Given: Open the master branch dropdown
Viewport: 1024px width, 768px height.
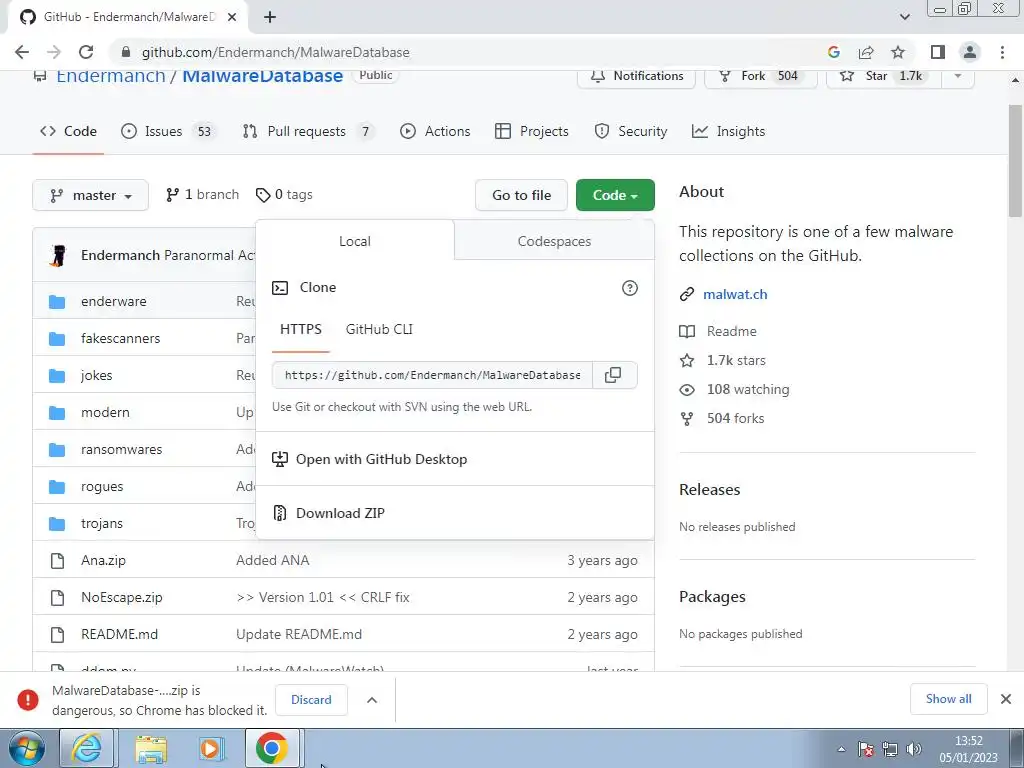Looking at the screenshot, I should tap(91, 195).
